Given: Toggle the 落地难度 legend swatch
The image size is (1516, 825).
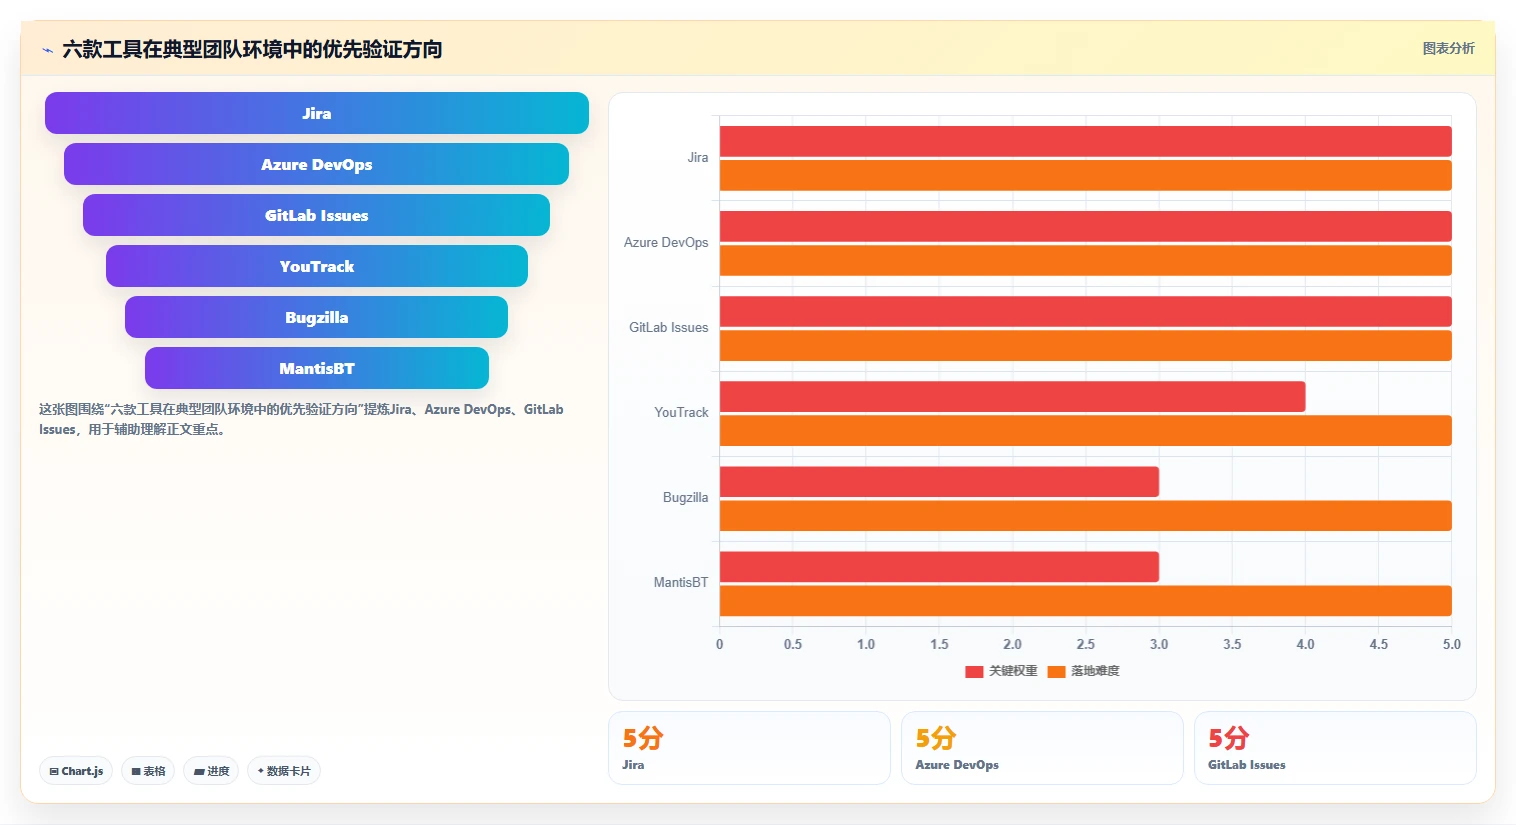Looking at the screenshot, I should tap(1056, 672).
